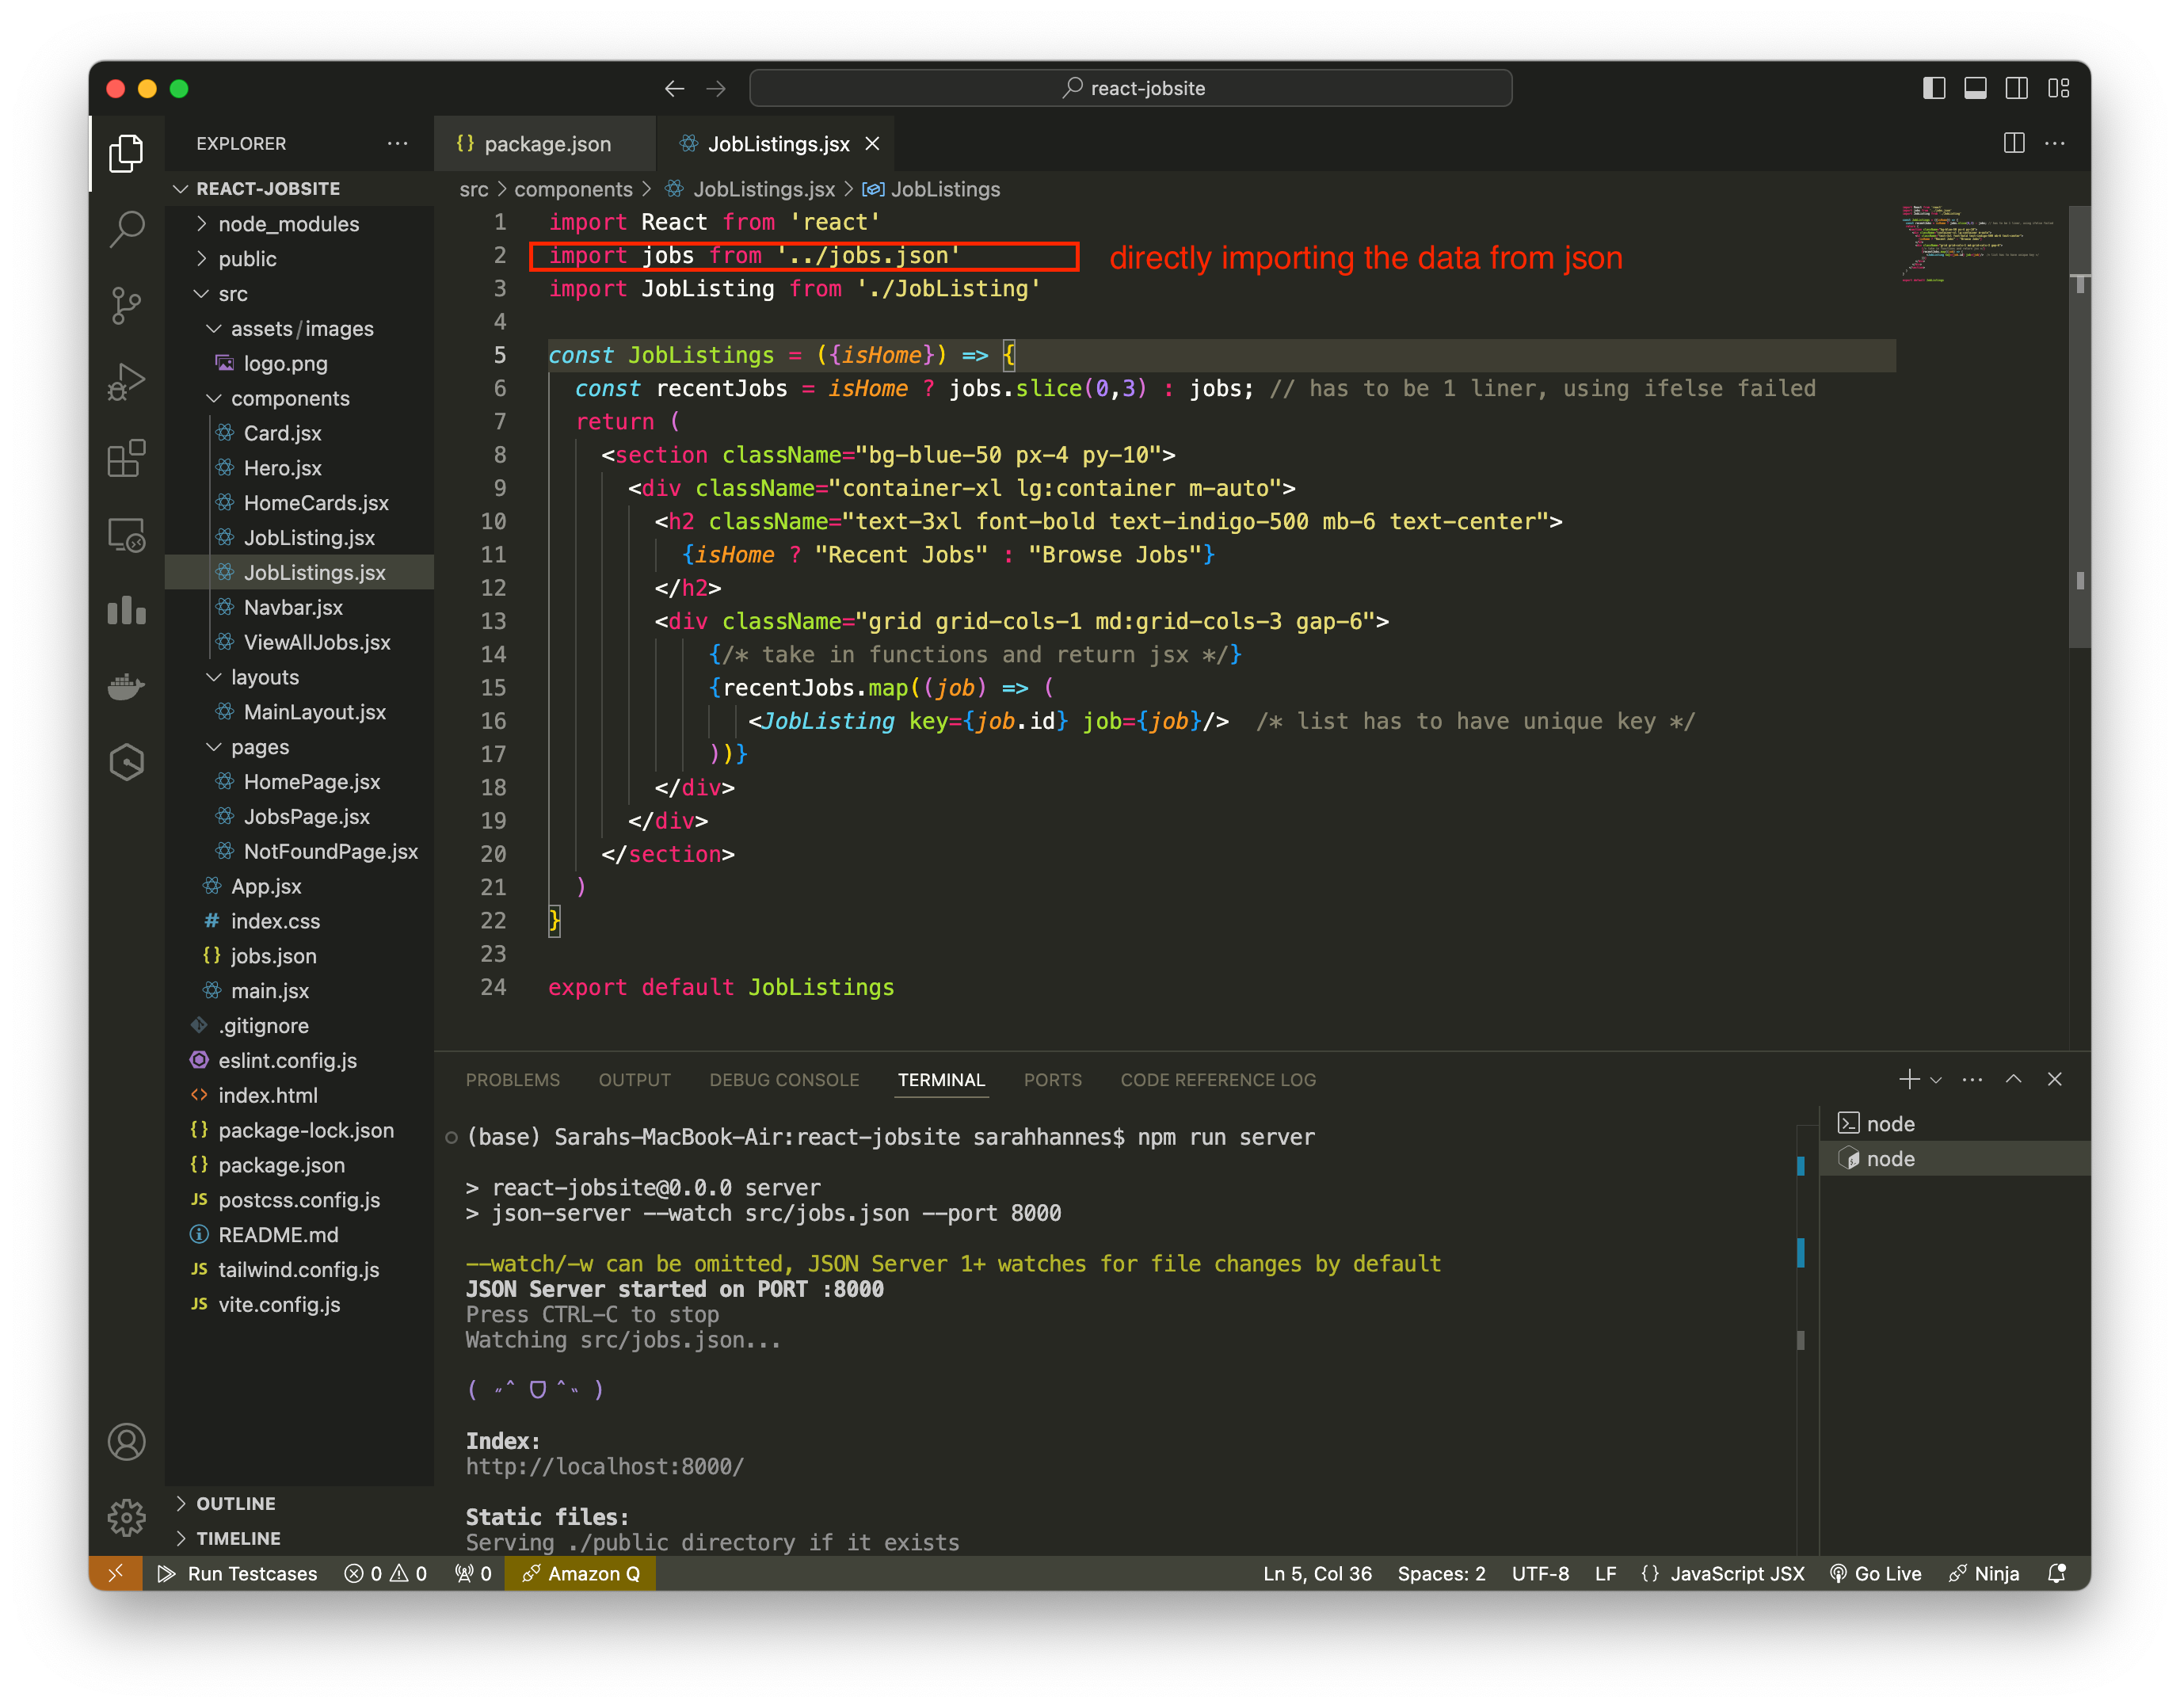Open jobs.json in the explorer

coord(300,956)
